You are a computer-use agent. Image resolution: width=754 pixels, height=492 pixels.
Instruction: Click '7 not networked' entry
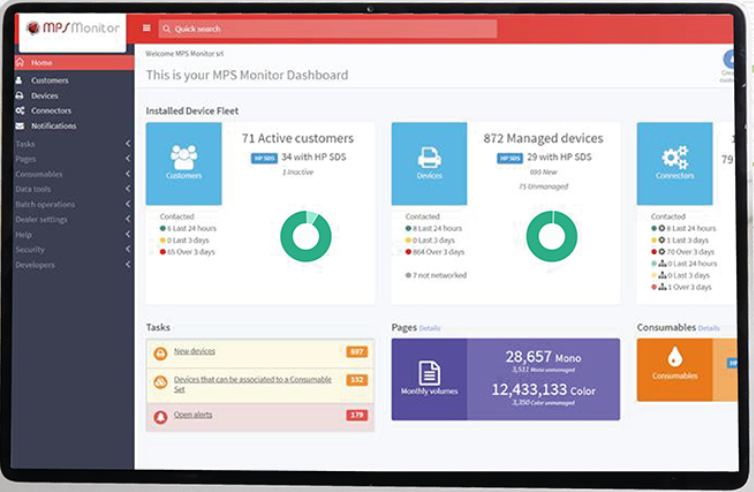point(436,276)
